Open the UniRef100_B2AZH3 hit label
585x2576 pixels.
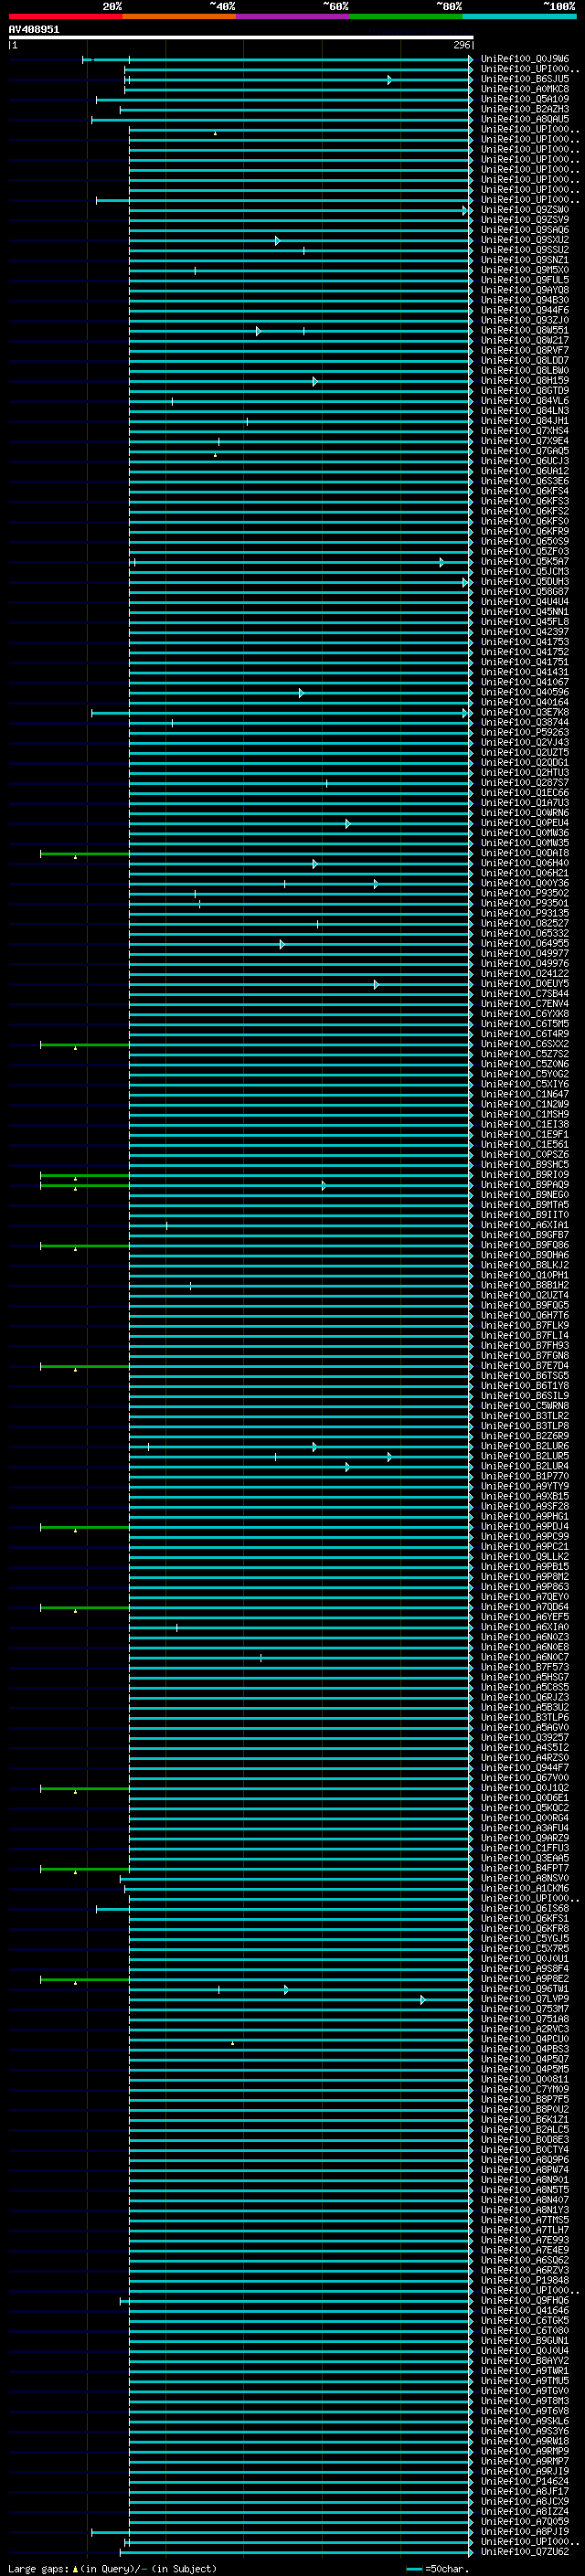tap(525, 109)
